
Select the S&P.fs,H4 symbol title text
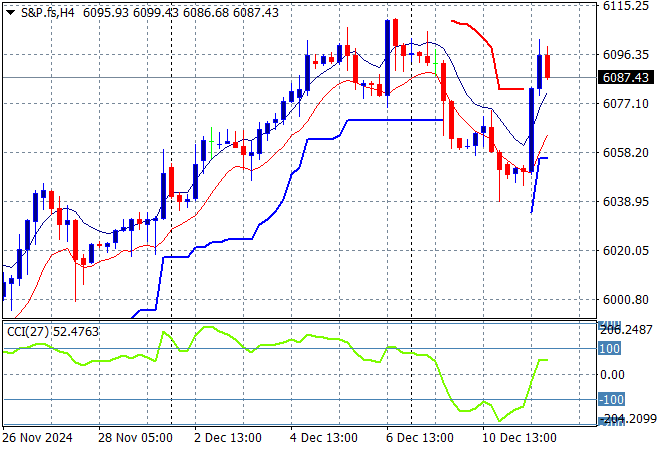48,13
